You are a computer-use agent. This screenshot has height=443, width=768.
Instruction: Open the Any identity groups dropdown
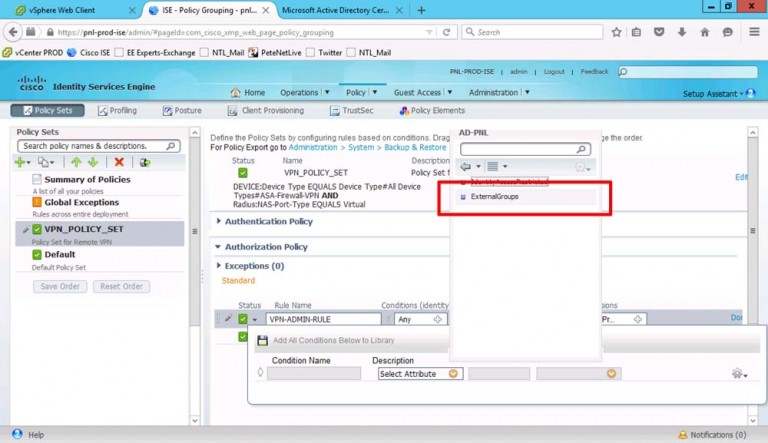421,319
